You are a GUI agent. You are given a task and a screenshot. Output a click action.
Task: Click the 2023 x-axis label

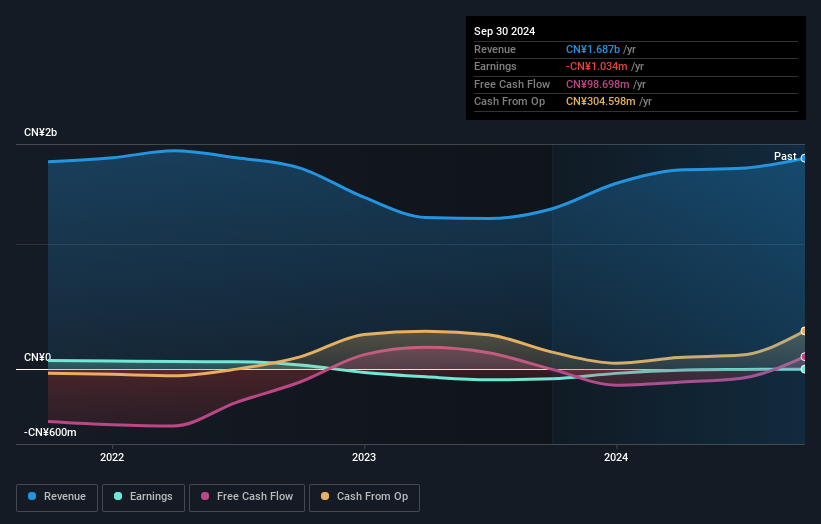(364, 458)
